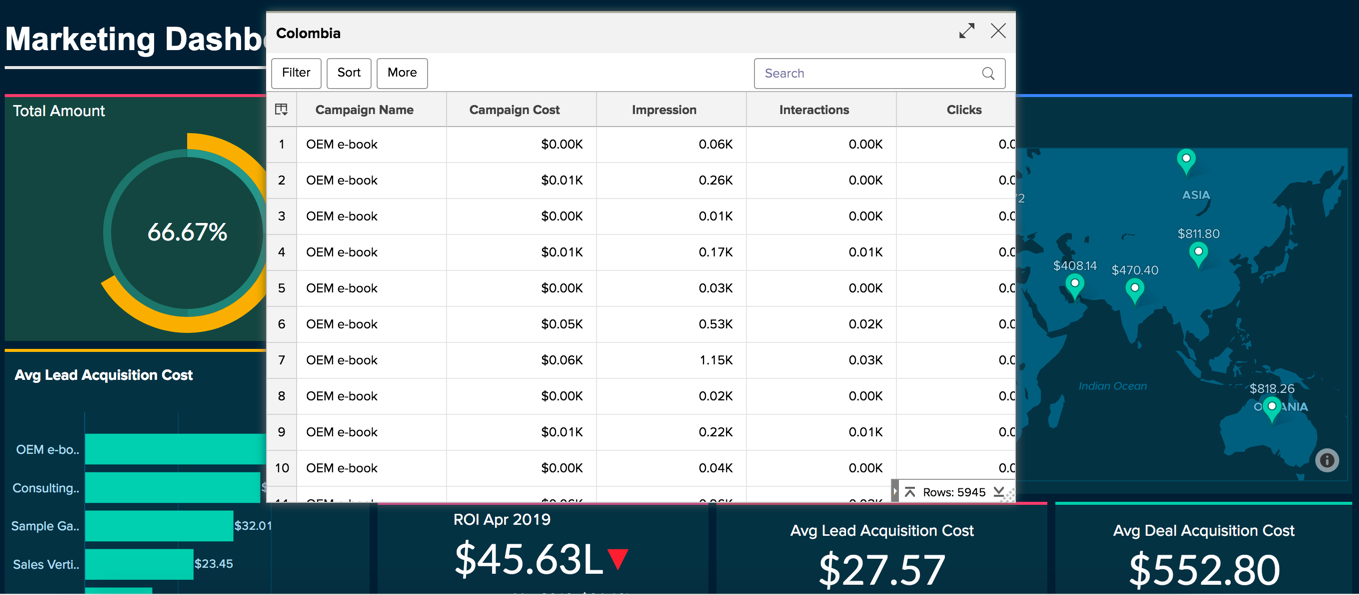The image size is (1359, 595).
Task: Open the Filter options
Action: (296, 73)
